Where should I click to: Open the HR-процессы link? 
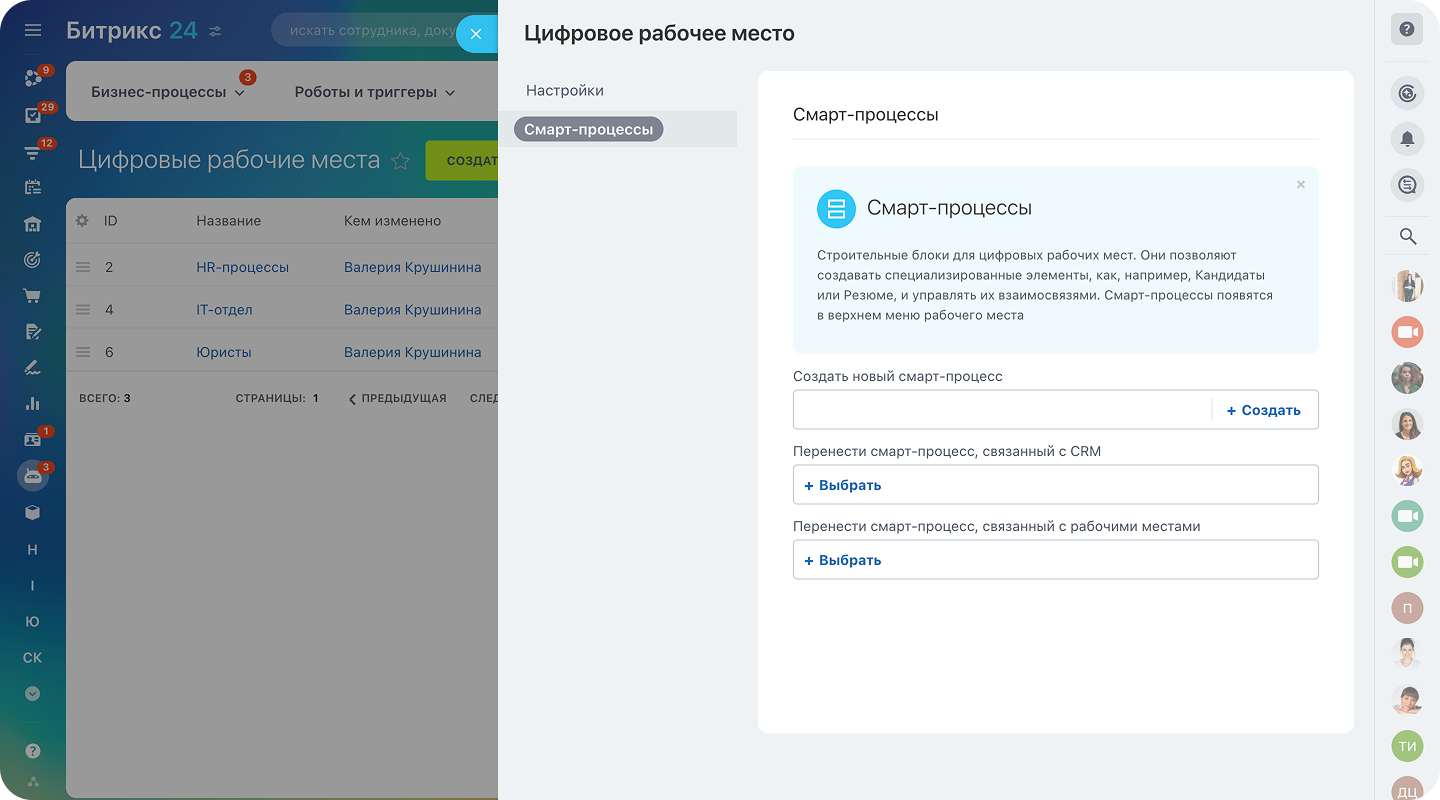click(242, 268)
